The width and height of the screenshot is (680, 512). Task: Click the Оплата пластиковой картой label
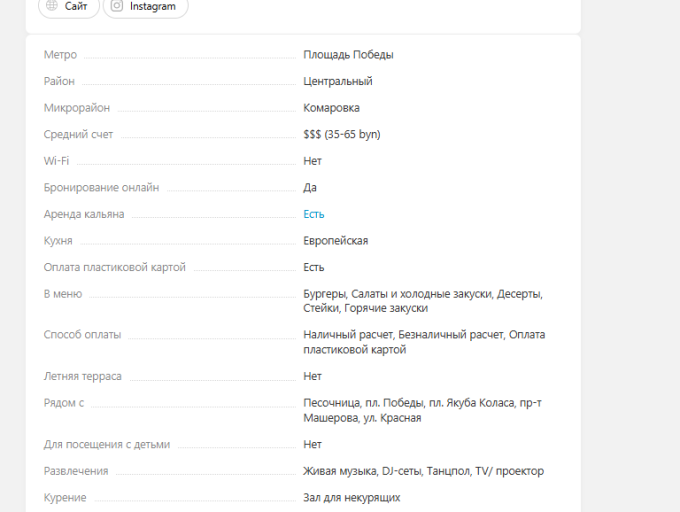pos(114,267)
